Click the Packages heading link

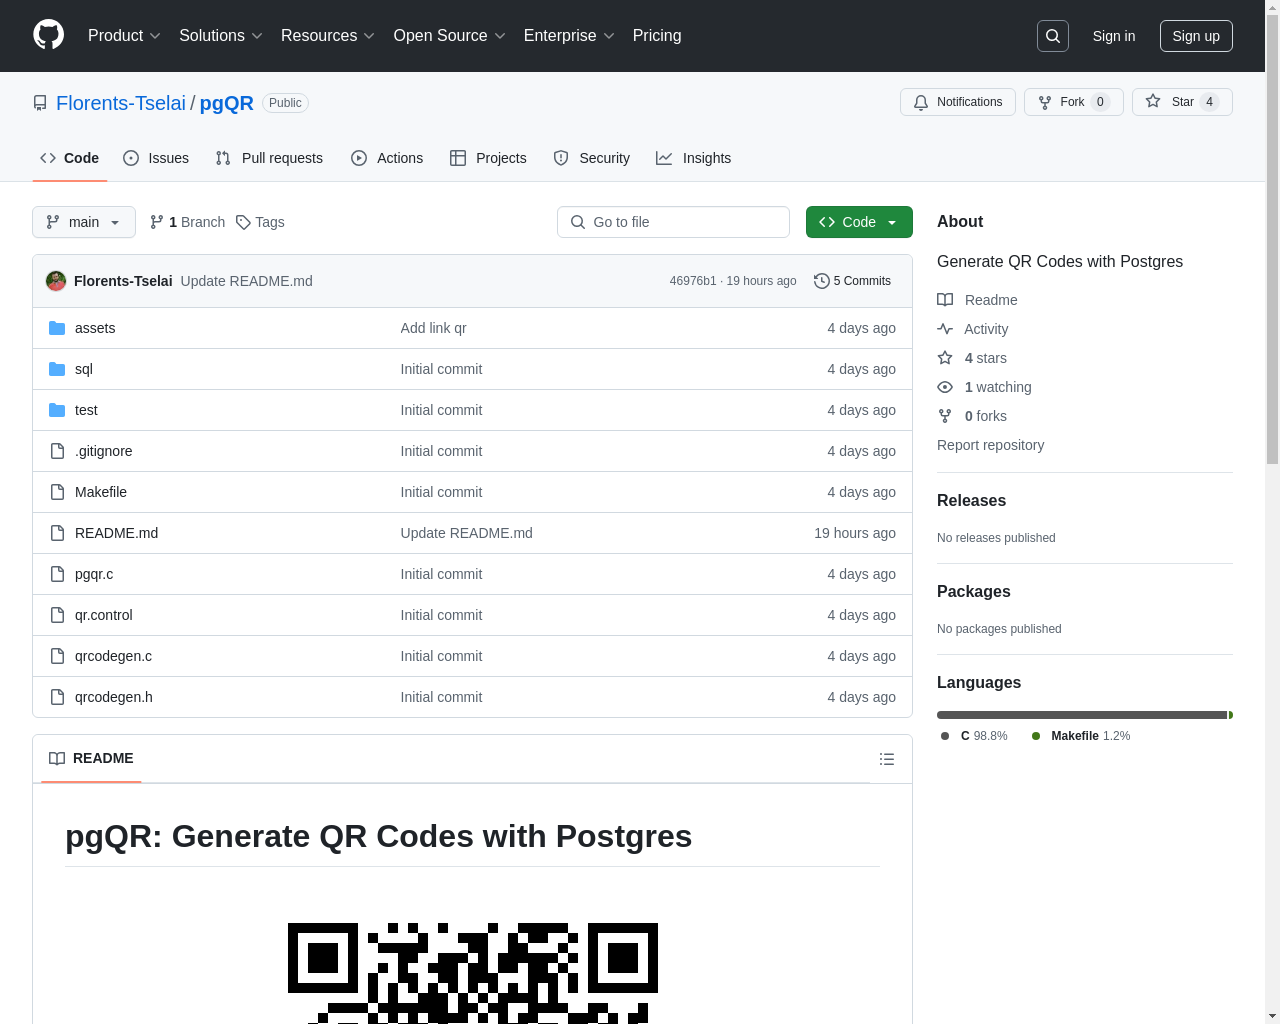click(x=973, y=591)
